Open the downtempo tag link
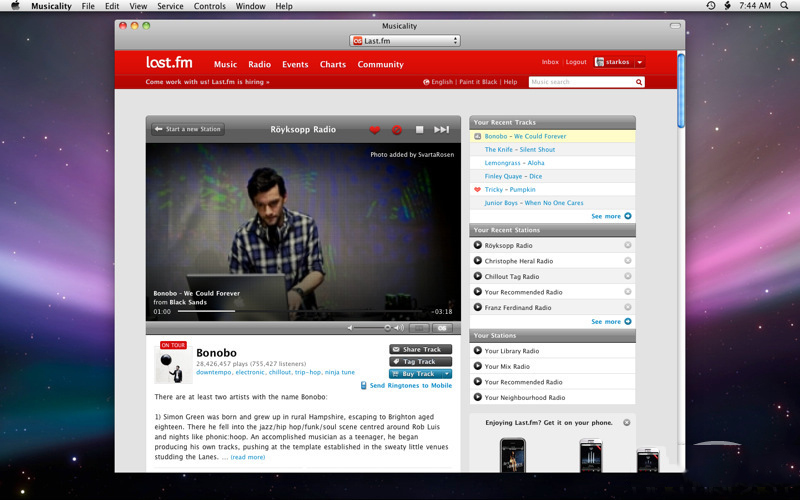 214,372
